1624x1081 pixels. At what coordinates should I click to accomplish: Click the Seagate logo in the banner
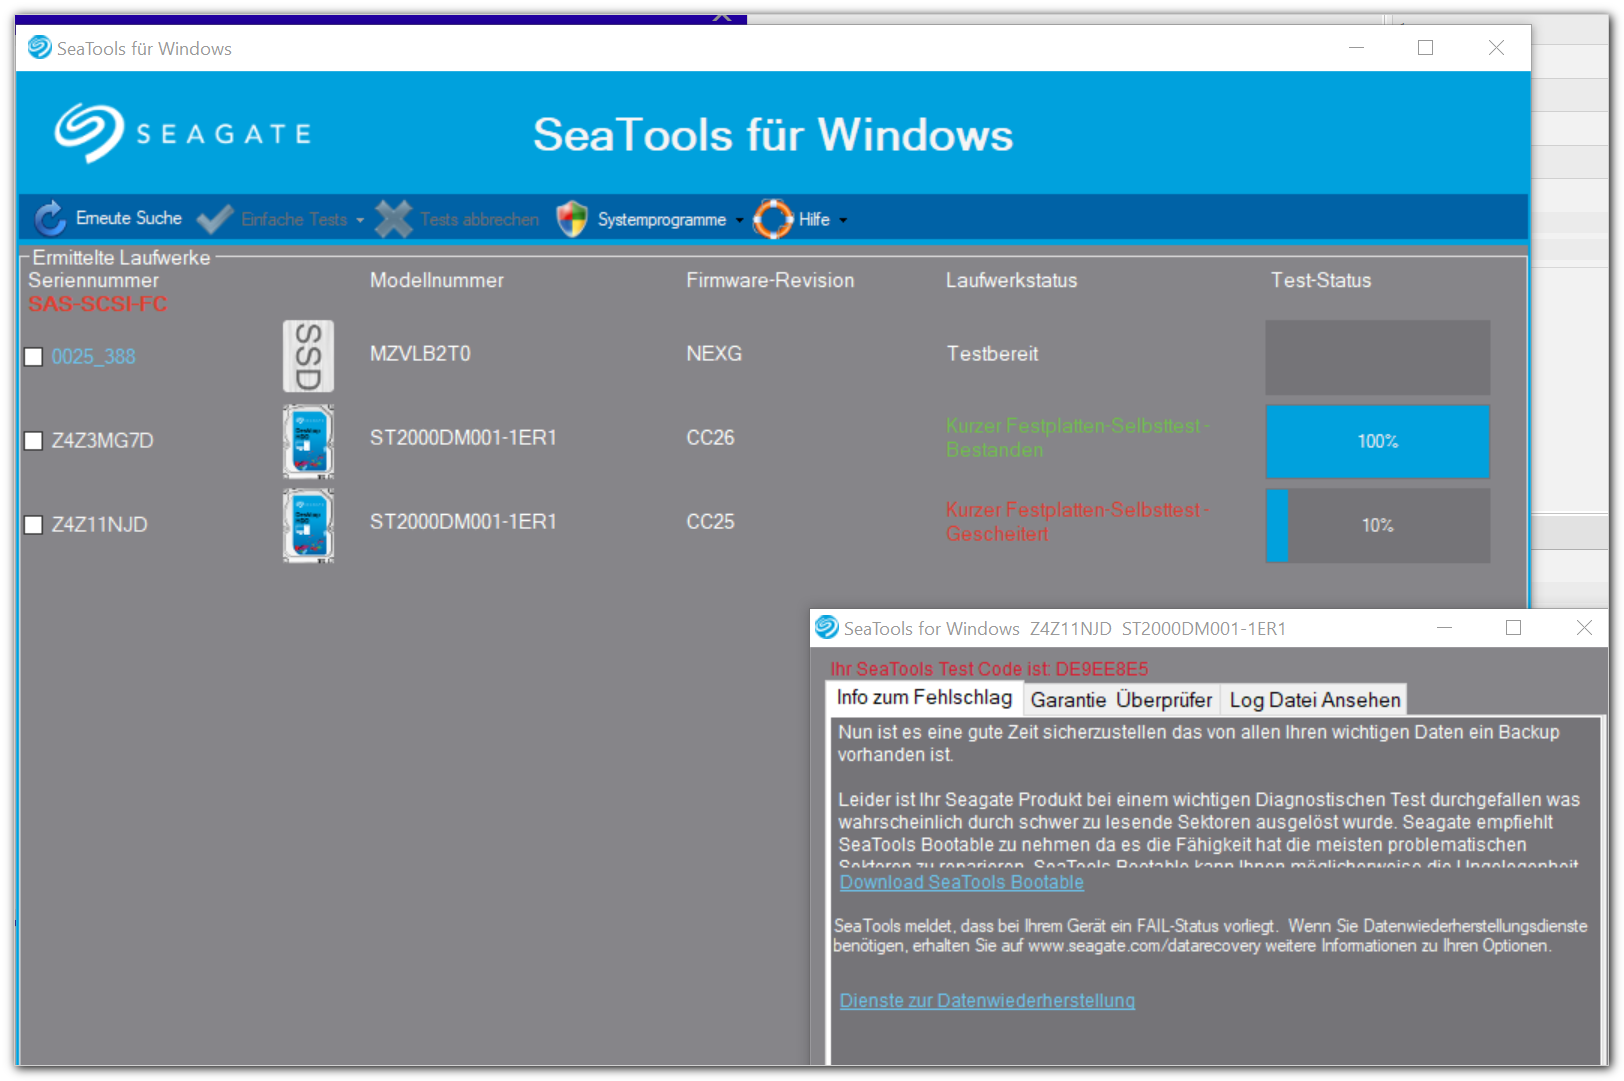[183, 133]
